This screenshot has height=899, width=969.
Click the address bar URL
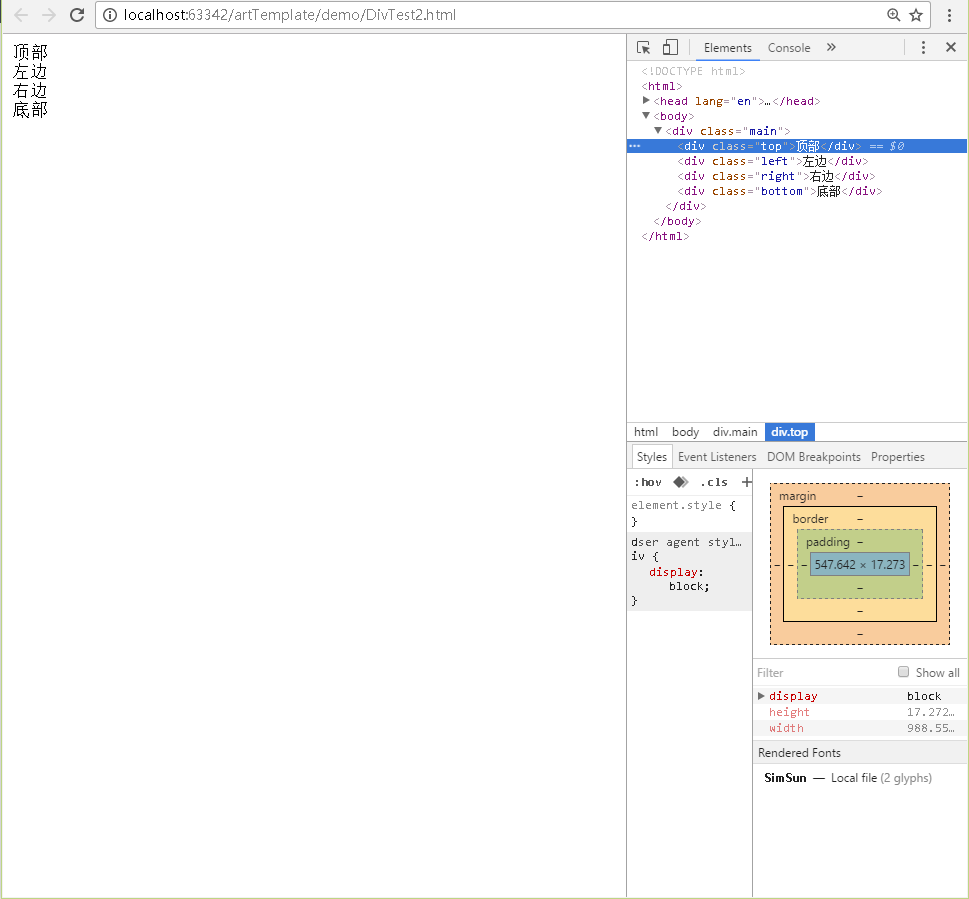[289, 15]
